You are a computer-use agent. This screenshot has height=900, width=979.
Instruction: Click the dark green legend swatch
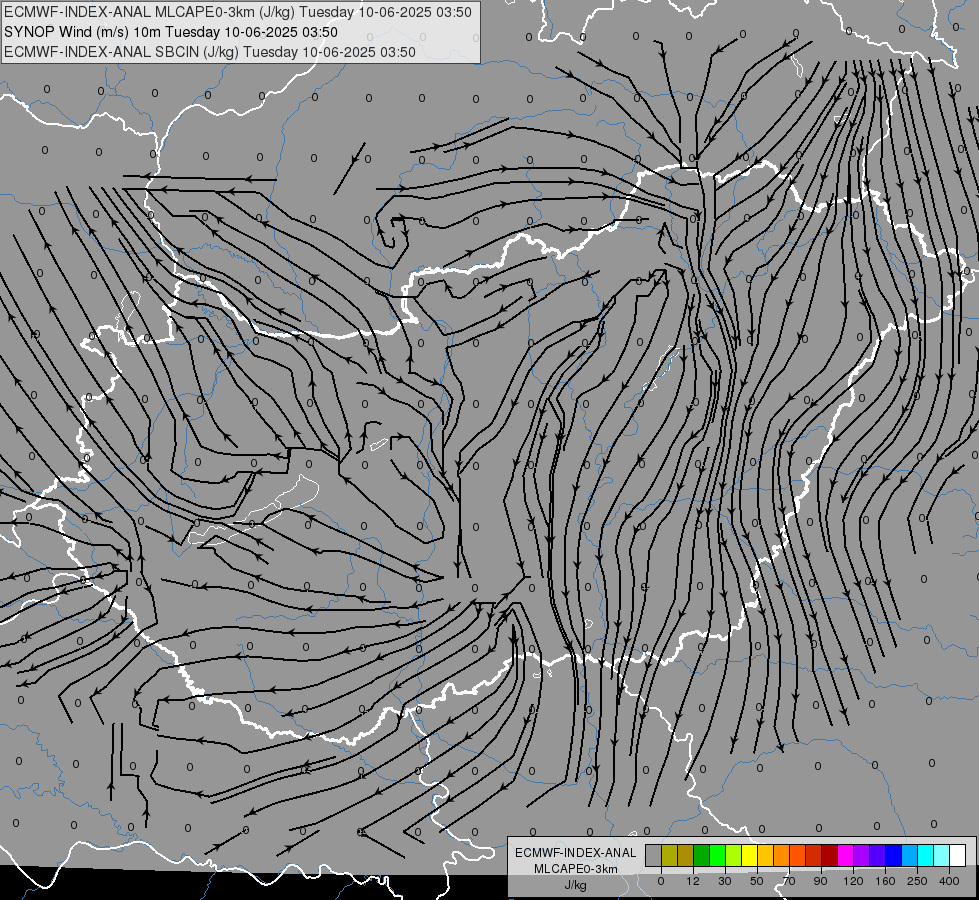702,855
